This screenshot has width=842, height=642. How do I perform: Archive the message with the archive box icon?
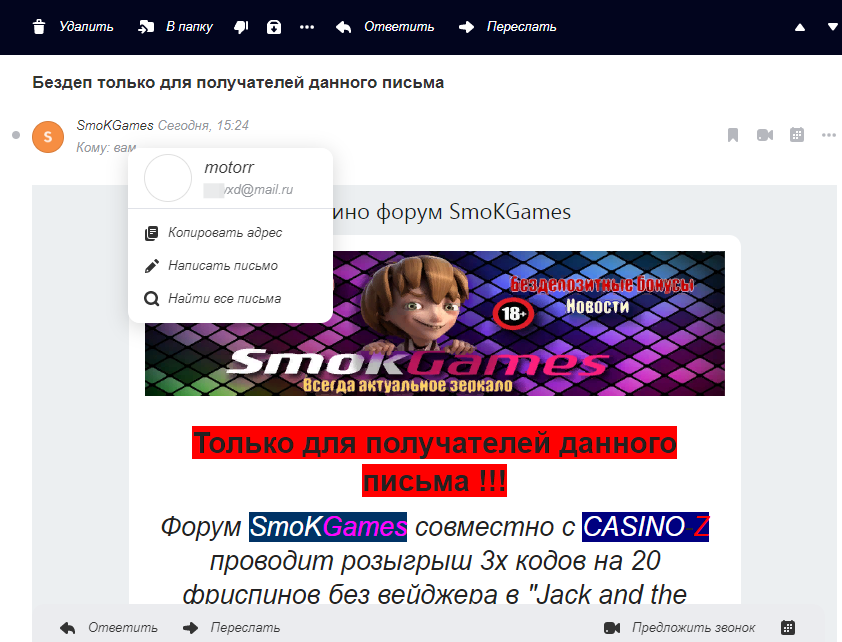274,27
